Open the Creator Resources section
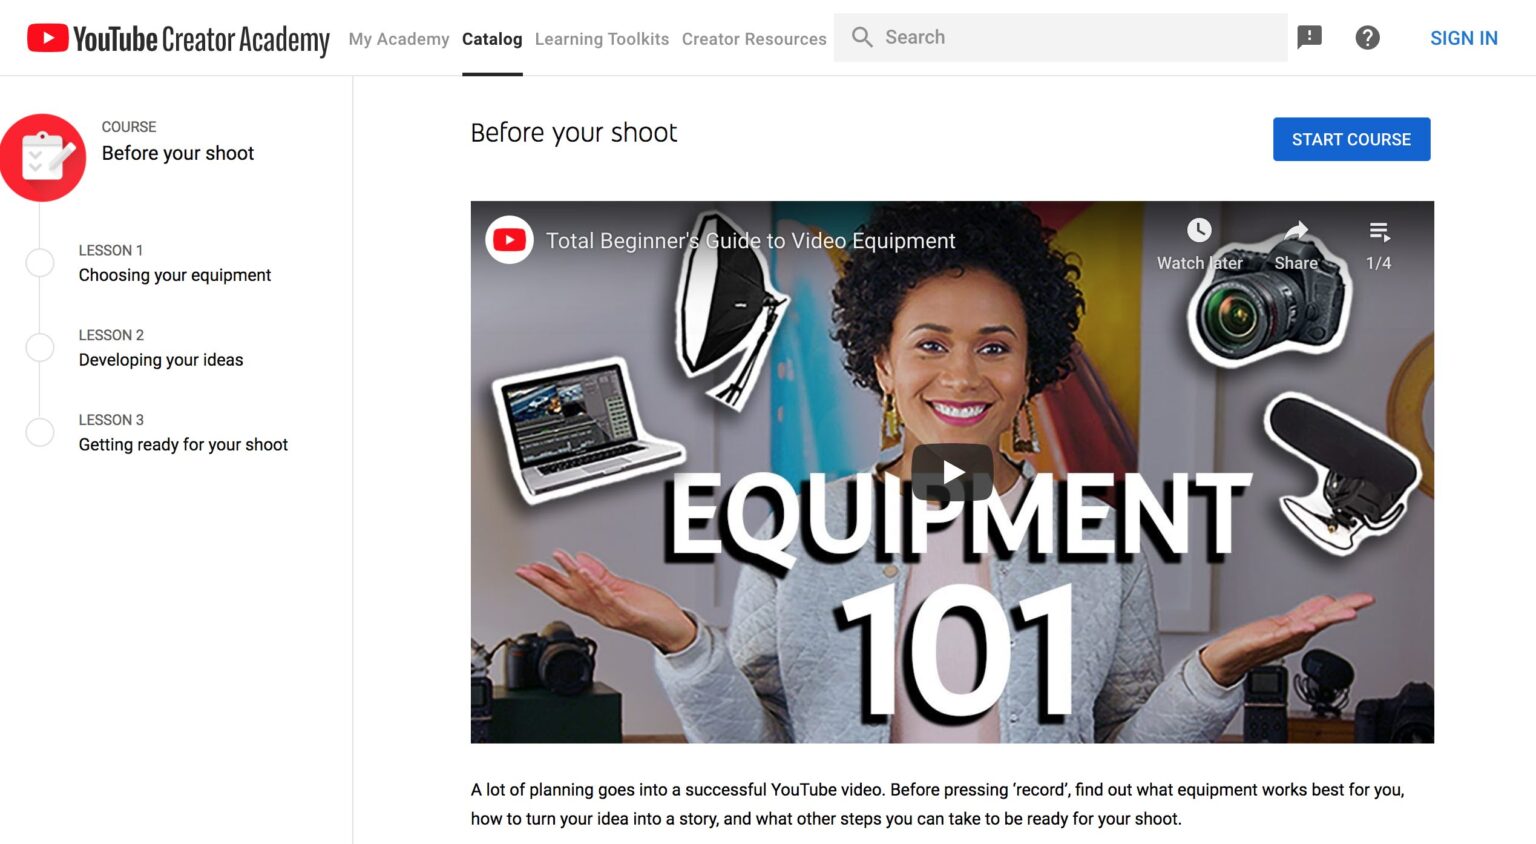The width and height of the screenshot is (1536, 844). click(x=754, y=39)
